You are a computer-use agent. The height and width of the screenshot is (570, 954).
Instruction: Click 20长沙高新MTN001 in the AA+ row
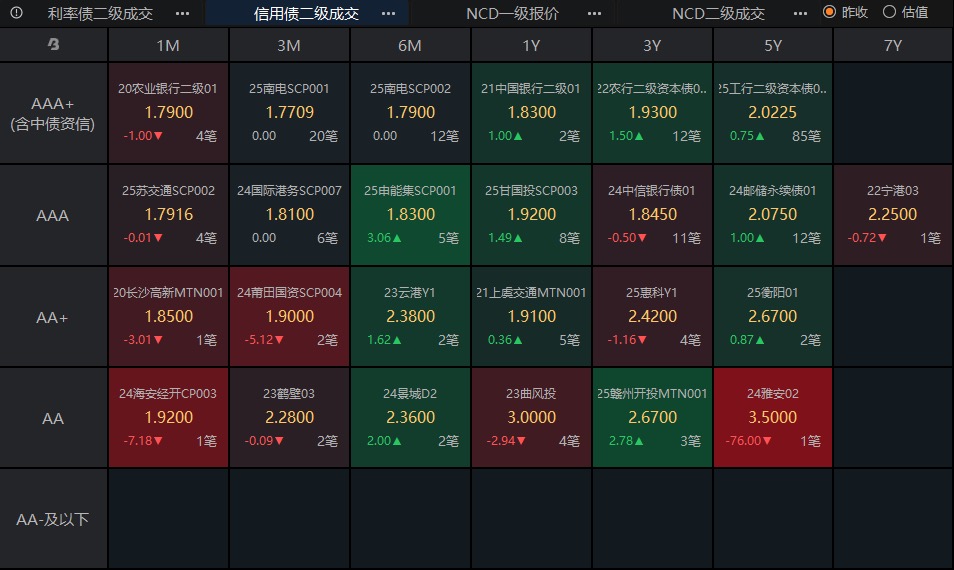(x=169, y=293)
